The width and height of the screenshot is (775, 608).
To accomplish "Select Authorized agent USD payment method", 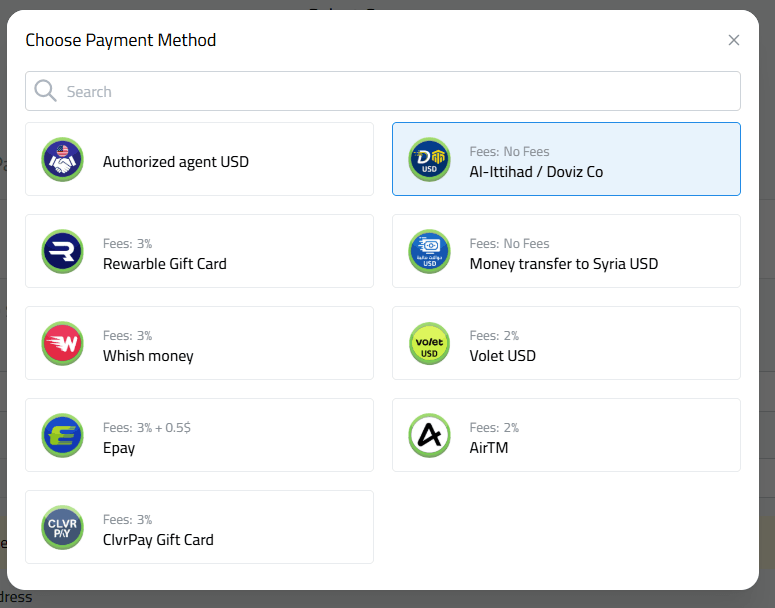I will point(199,159).
